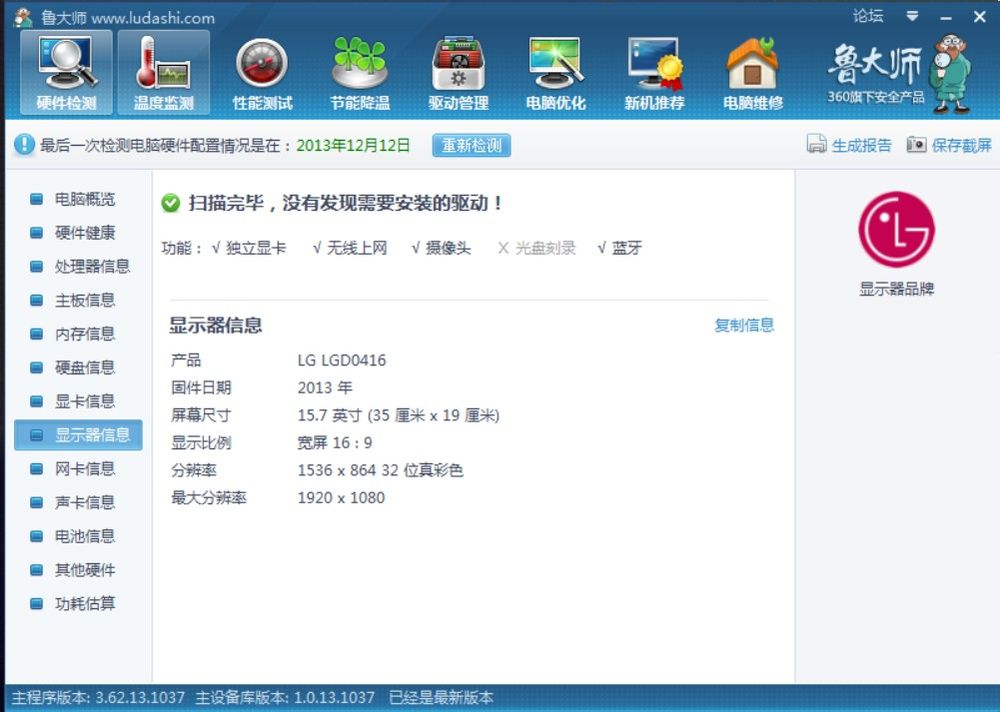The image size is (1000, 712).
Task: Click 保存截屏 save screenshot text
Action: point(961,145)
